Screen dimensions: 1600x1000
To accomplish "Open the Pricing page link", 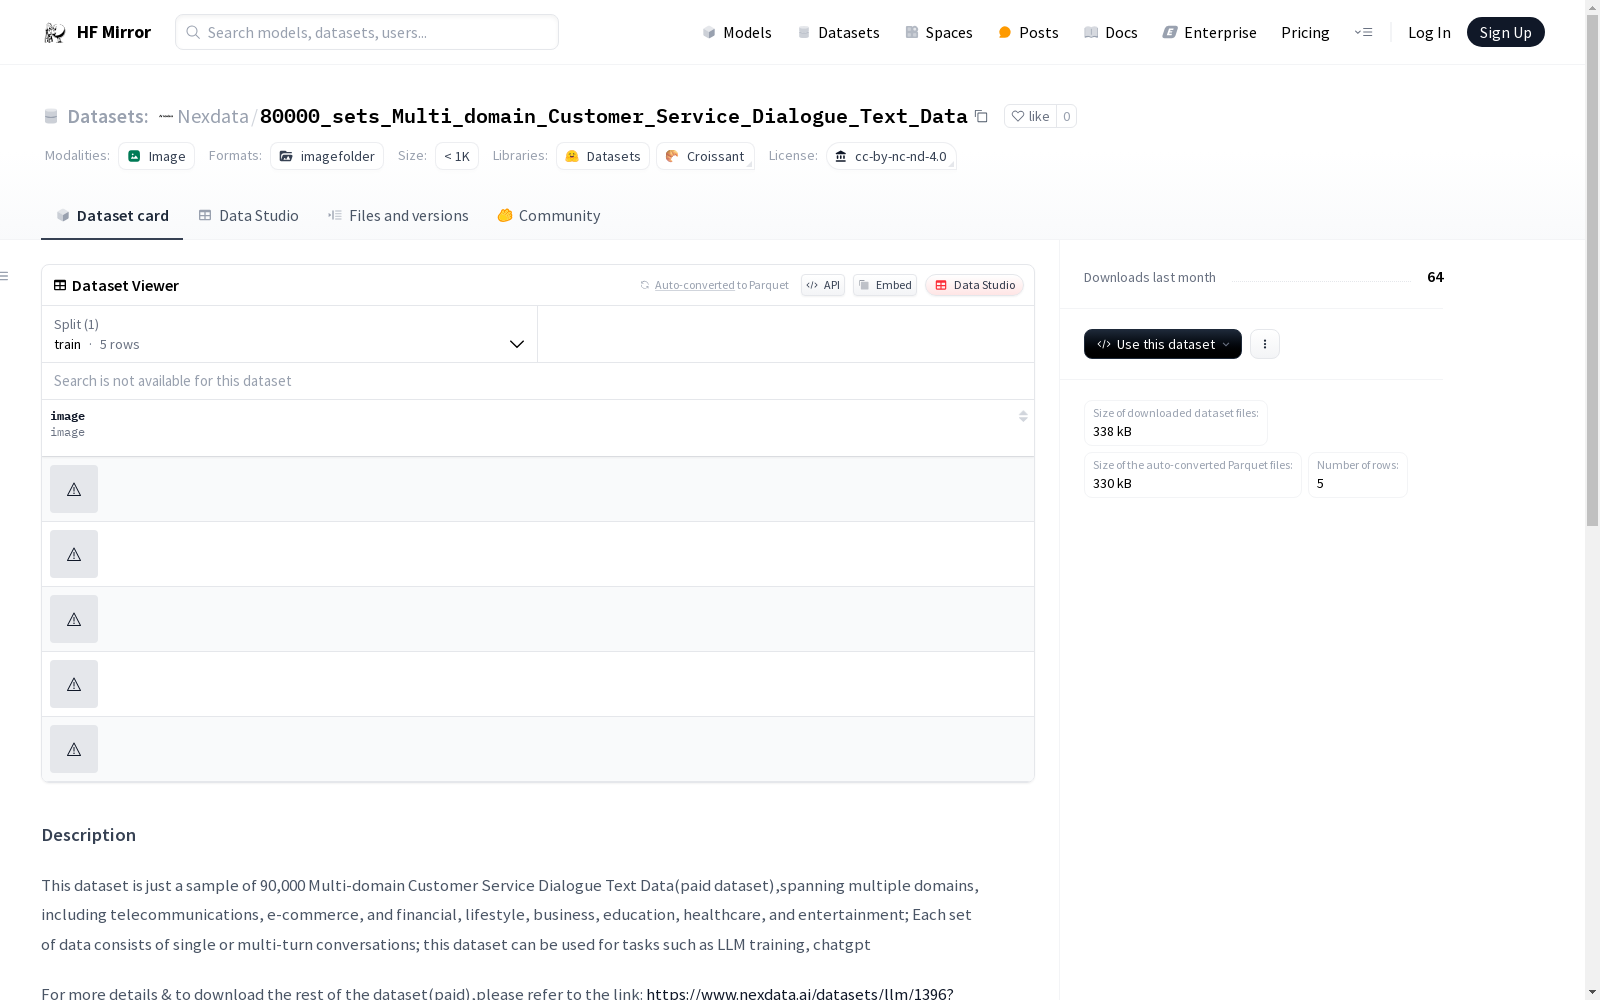I will (1305, 32).
